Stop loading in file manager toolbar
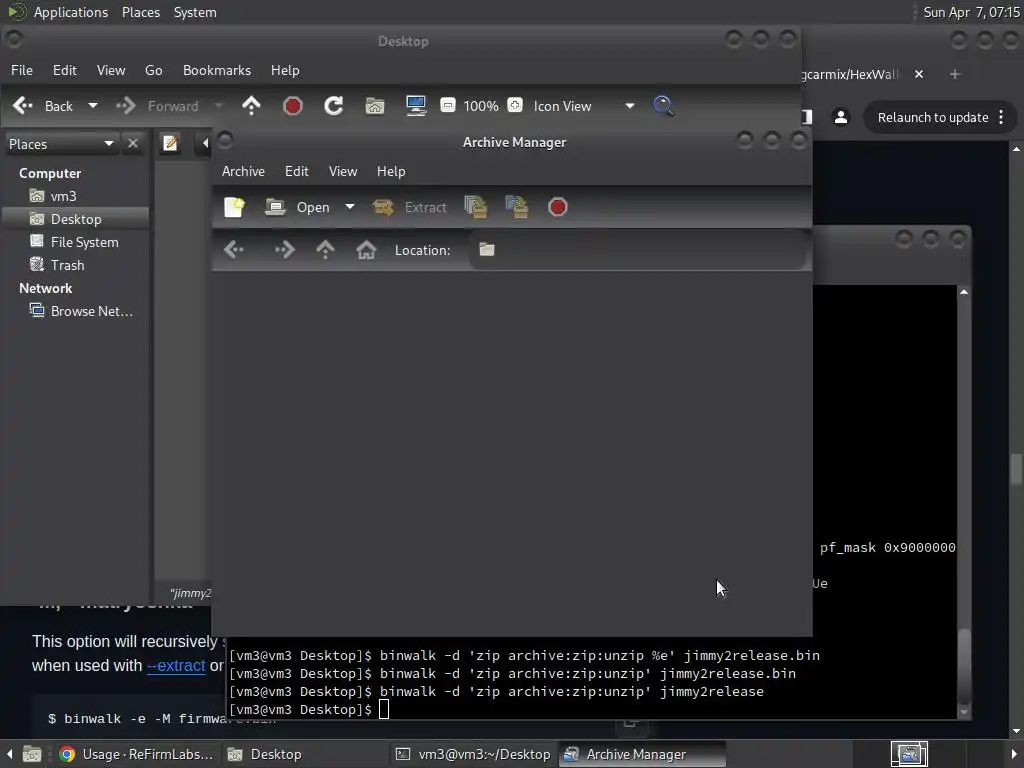Image resolution: width=1024 pixels, height=768 pixels. [293, 106]
